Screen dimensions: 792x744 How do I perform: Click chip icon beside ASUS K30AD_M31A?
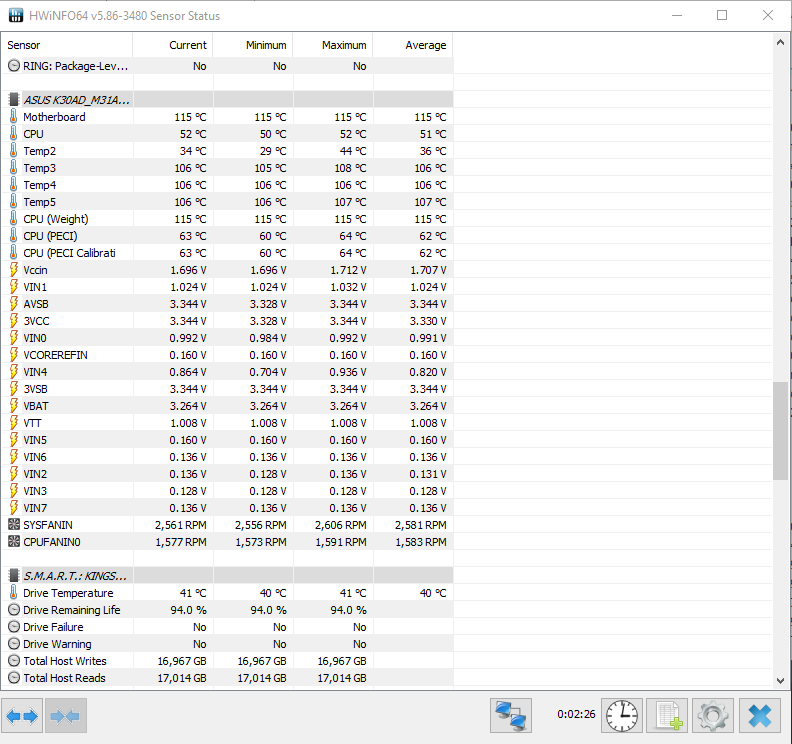[14, 100]
